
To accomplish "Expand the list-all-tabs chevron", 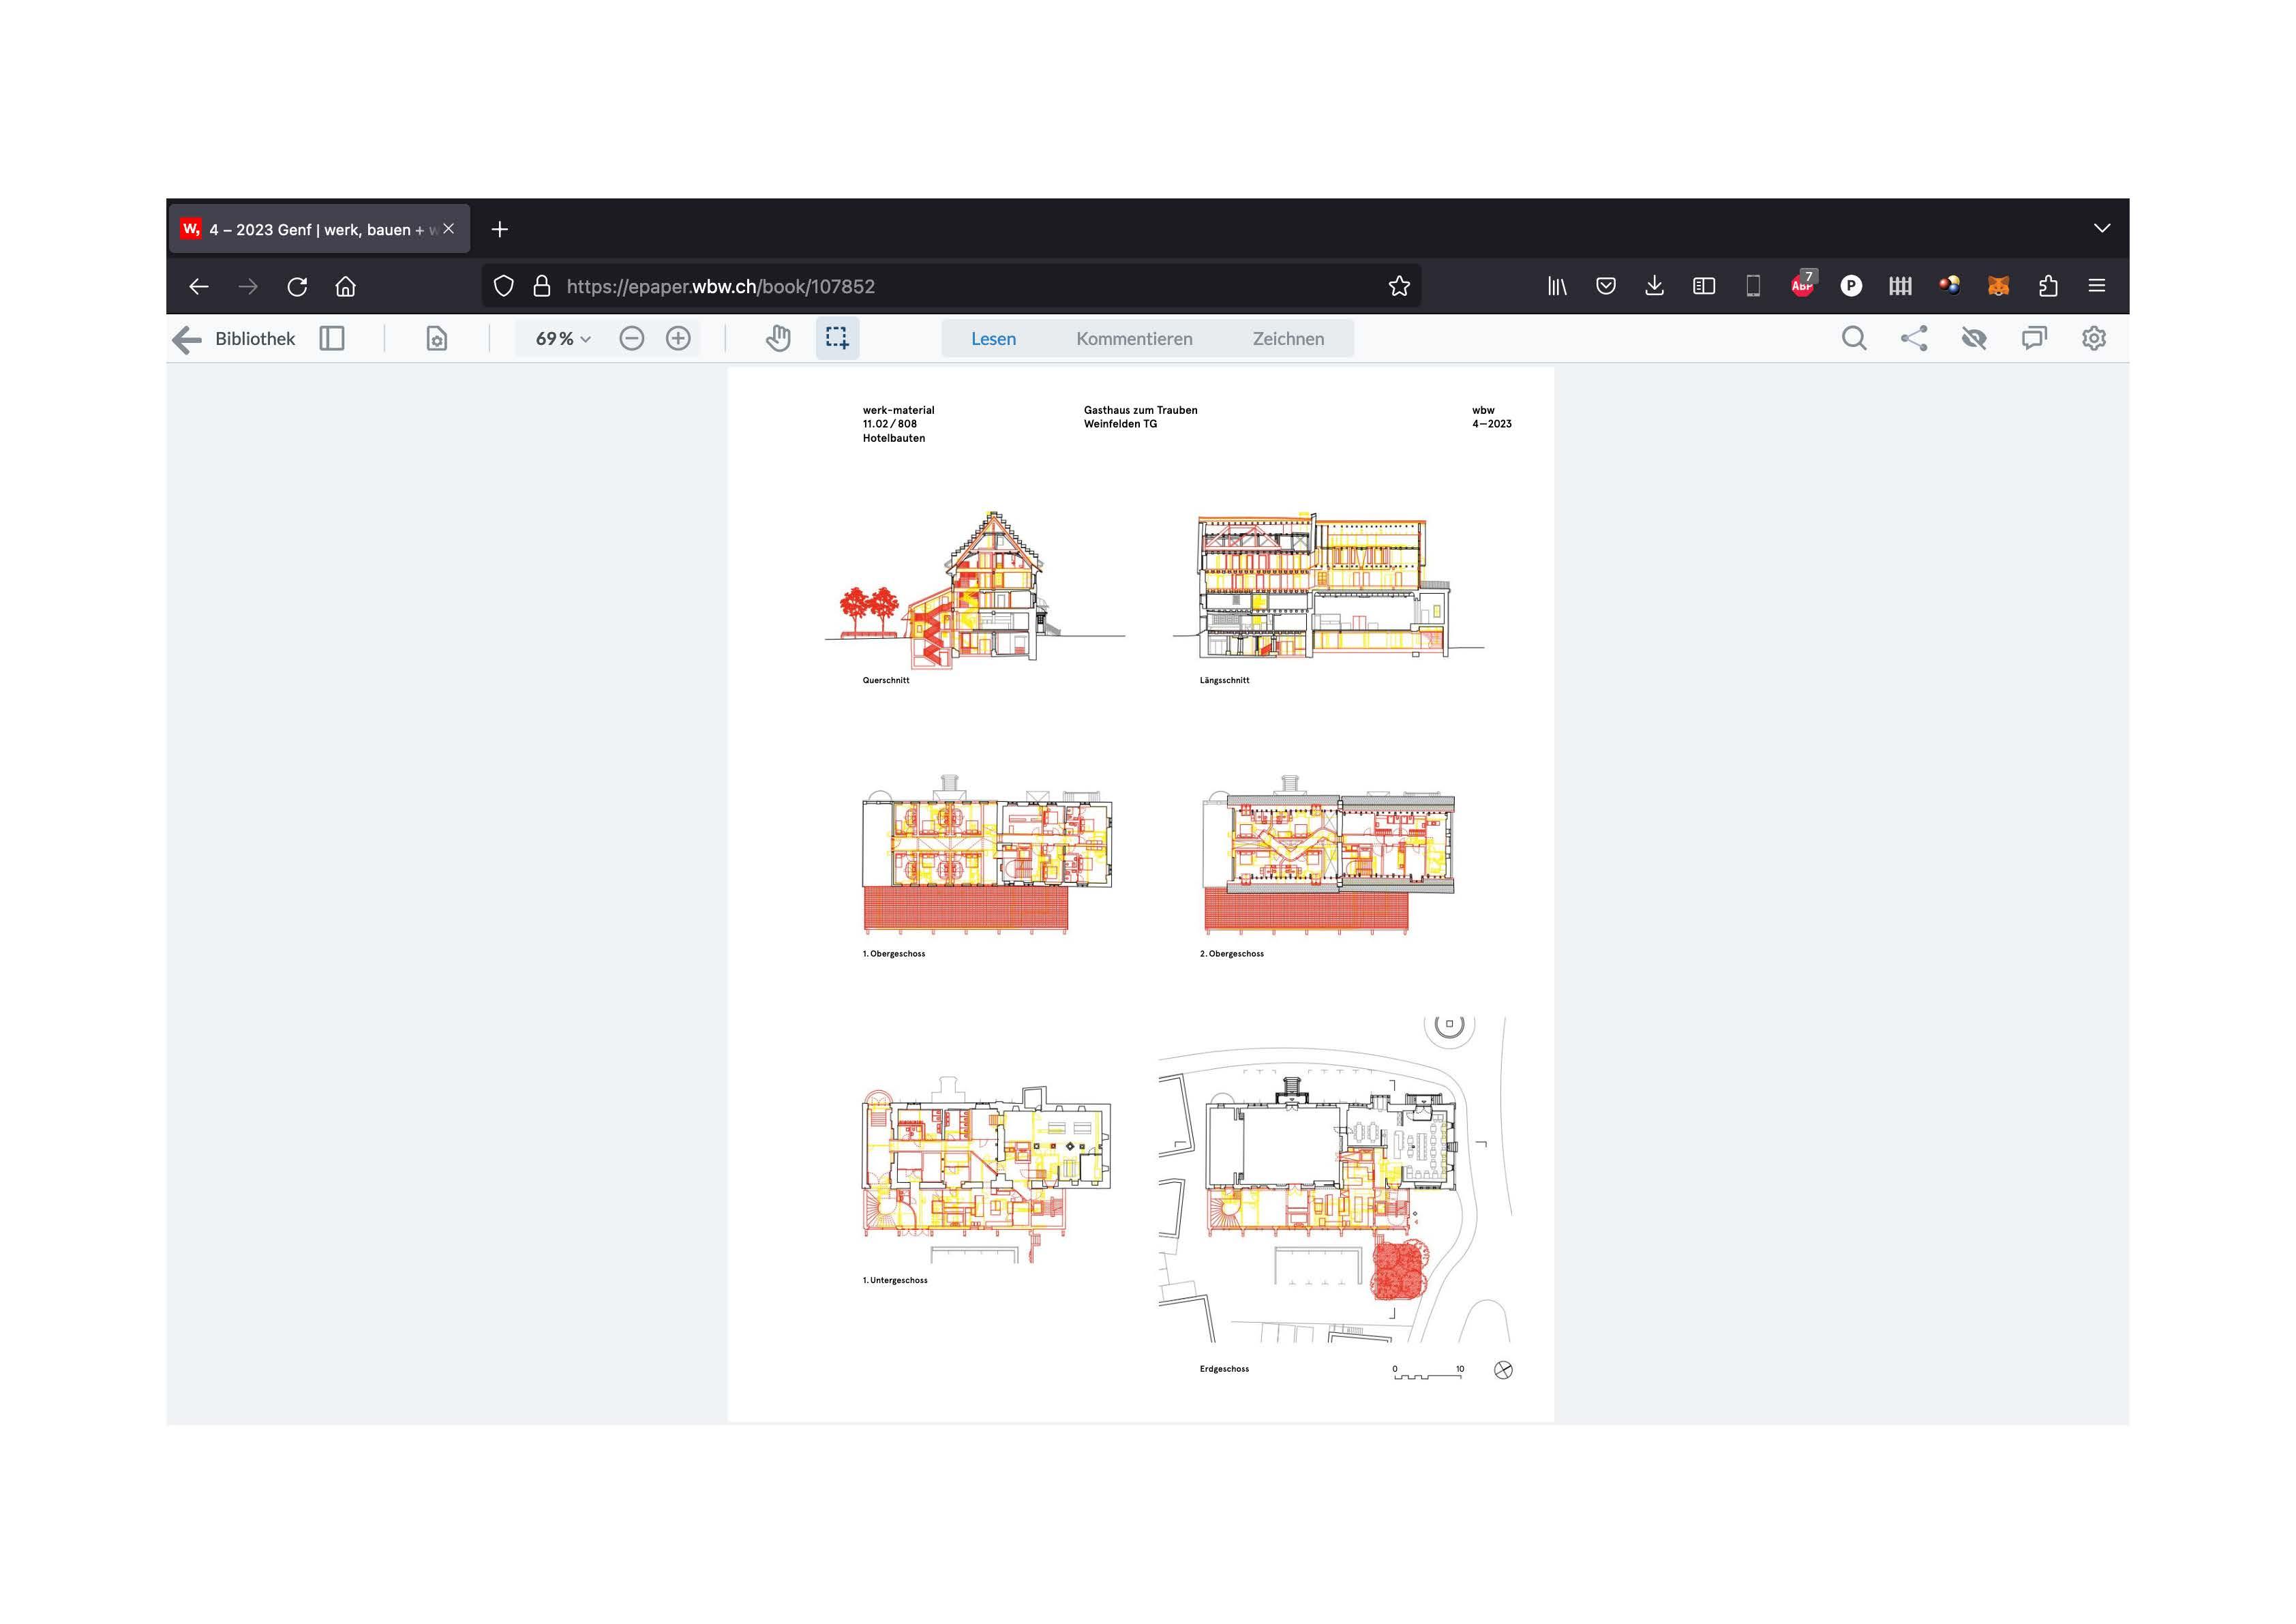I will (2102, 229).
